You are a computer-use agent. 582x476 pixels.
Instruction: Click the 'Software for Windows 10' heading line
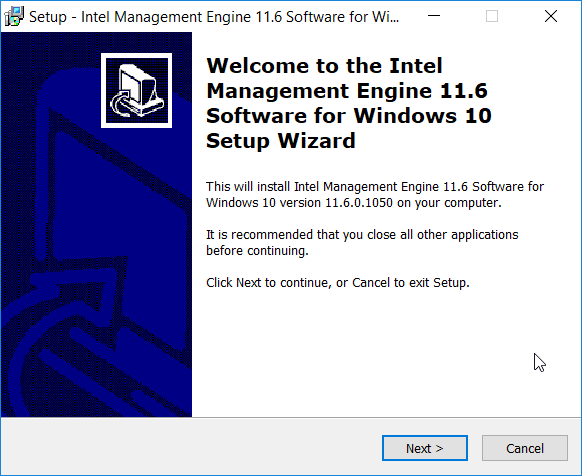click(x=349, y=115)
